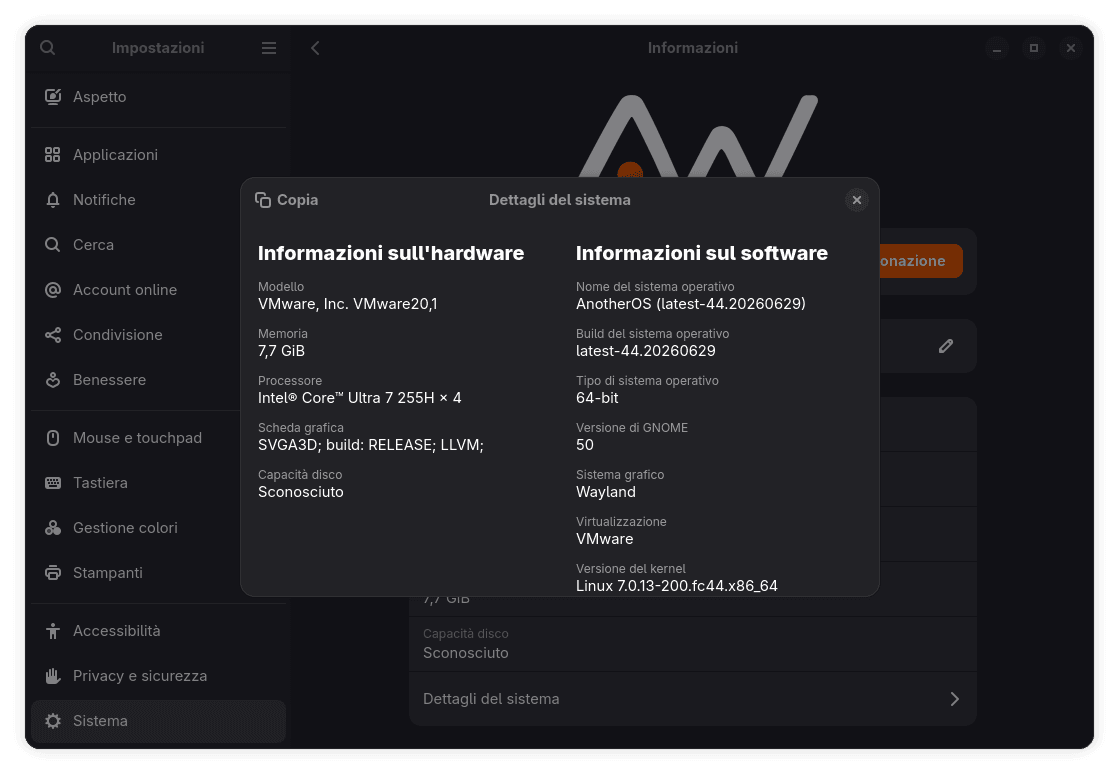Click the '7,7 GiB' memory value in dialog
This screenshot has width=1119, height=774.
pos(281,351)
